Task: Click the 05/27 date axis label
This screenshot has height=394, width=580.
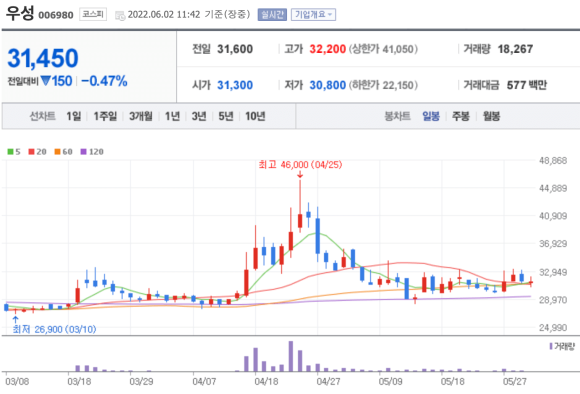Action: [515, 381]
